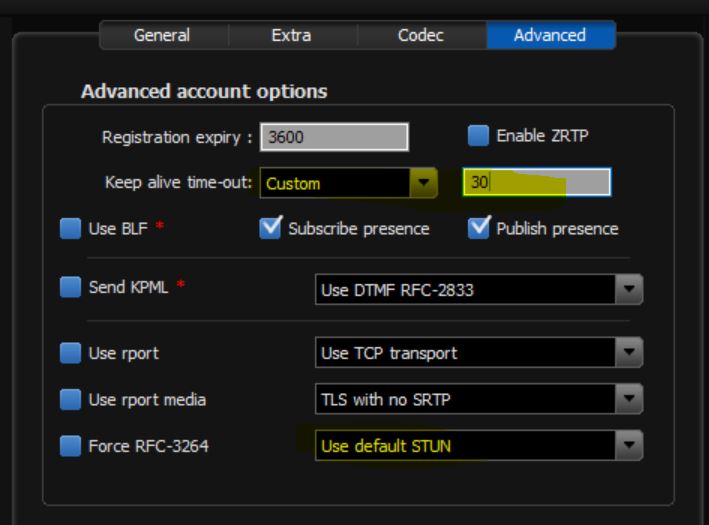Expand the Use DTMF RFC-2833 dropdown

[x=478, y=290]
